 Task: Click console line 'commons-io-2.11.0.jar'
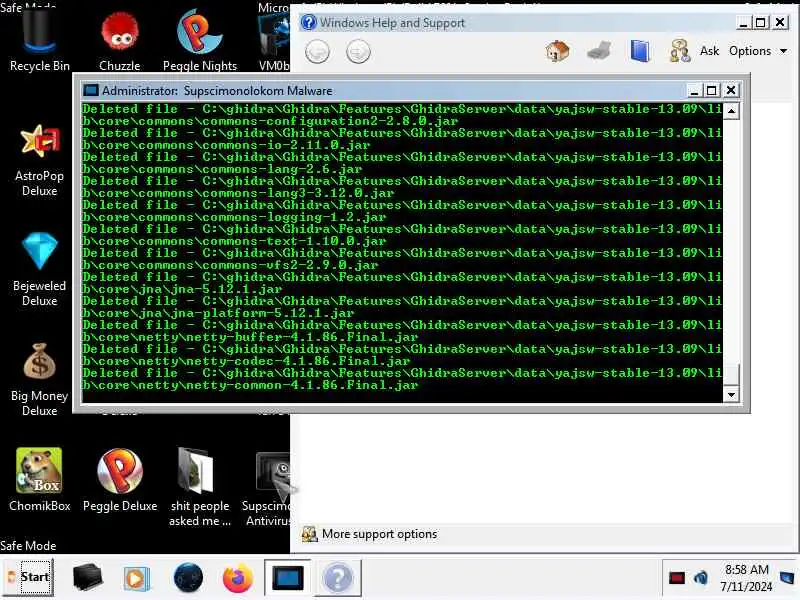pos(227,145)
